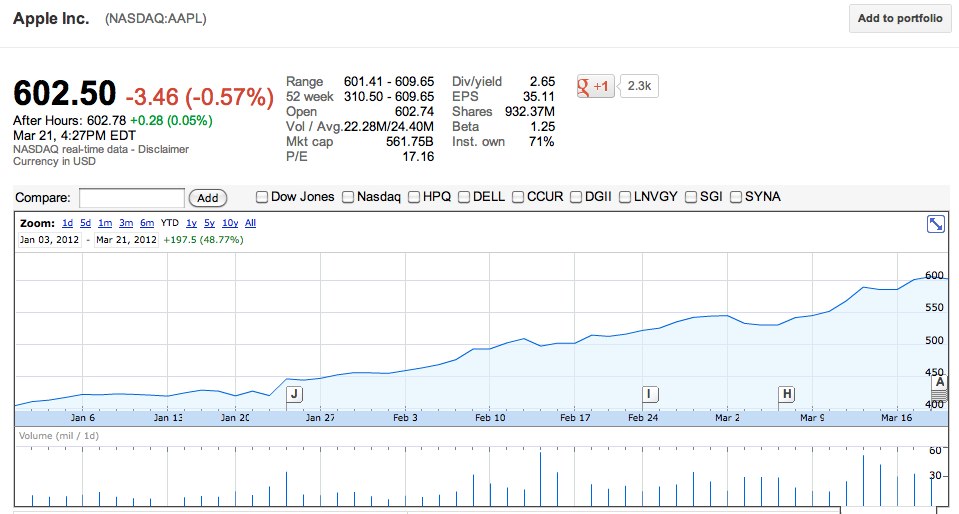Click the 52 week range 310.50 - 609.65
959x514 pixels.
point(389,97)
